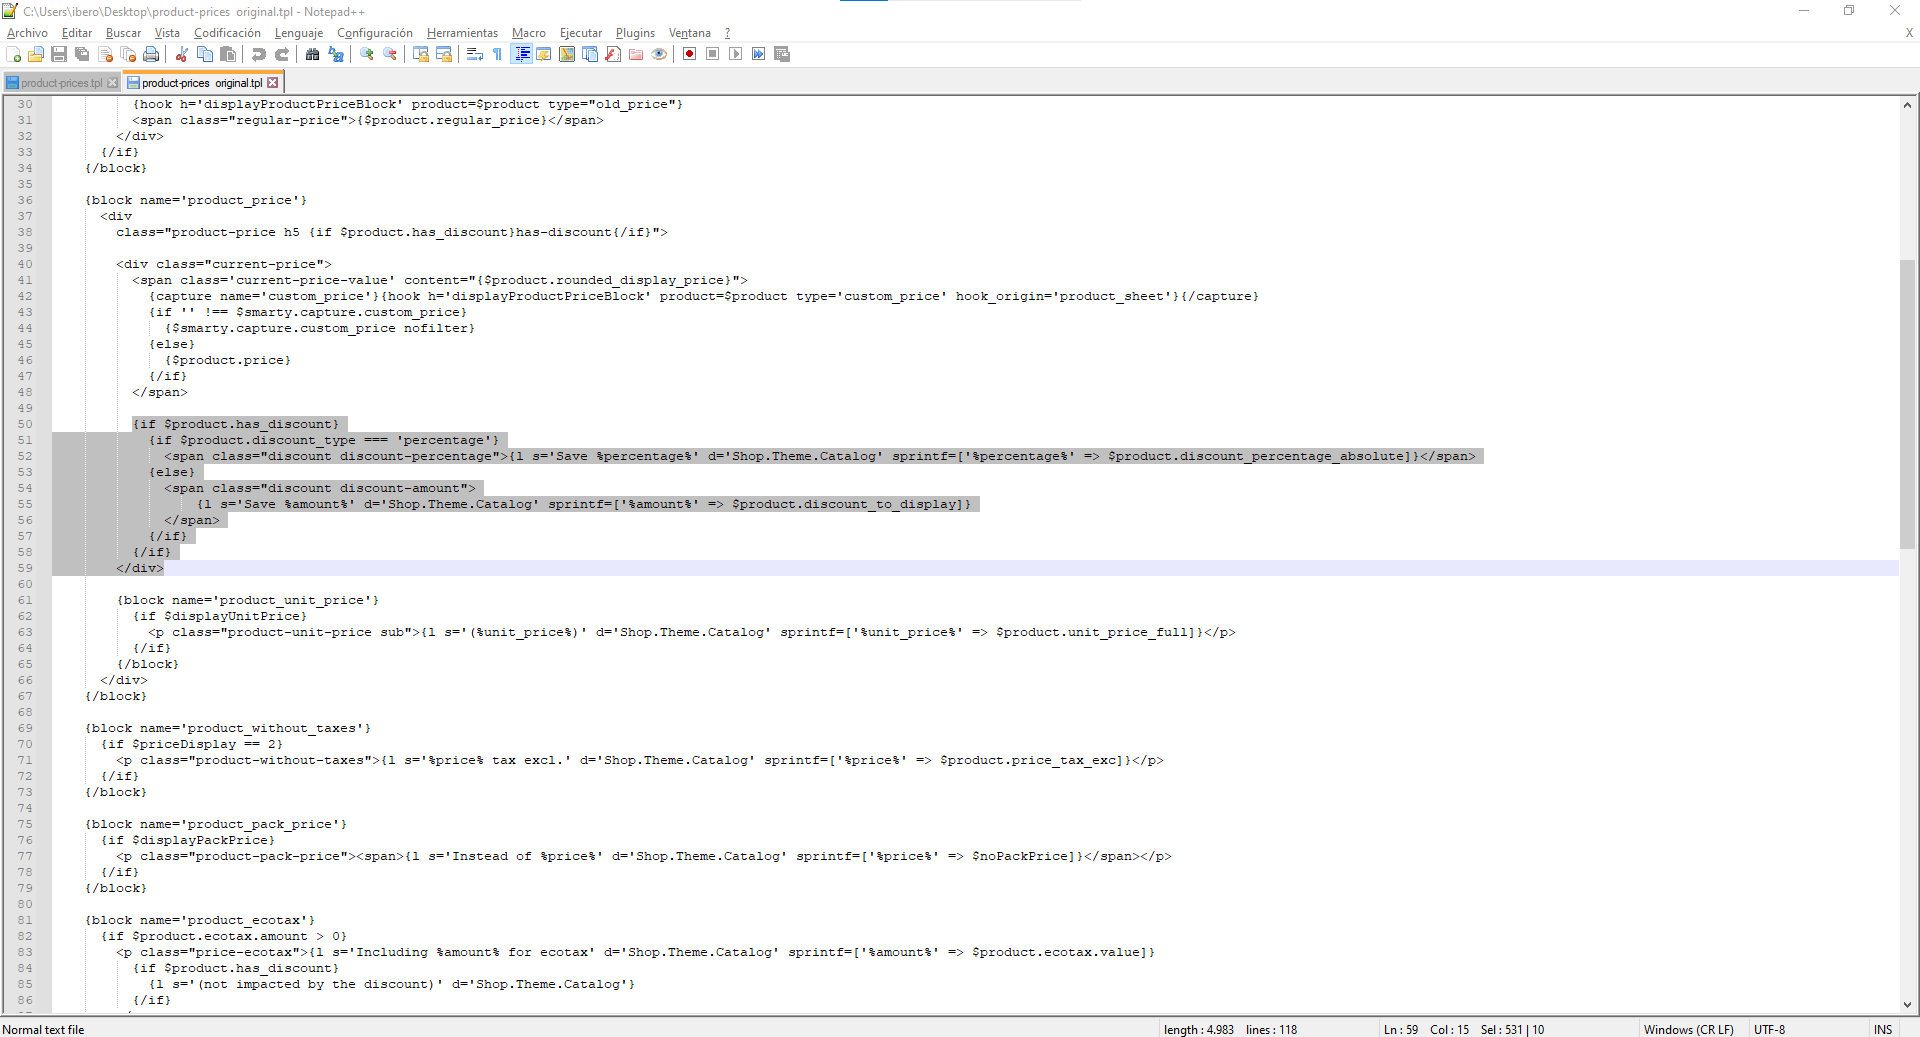Select the product-prices original.tpl tab

tap(202, 83)
